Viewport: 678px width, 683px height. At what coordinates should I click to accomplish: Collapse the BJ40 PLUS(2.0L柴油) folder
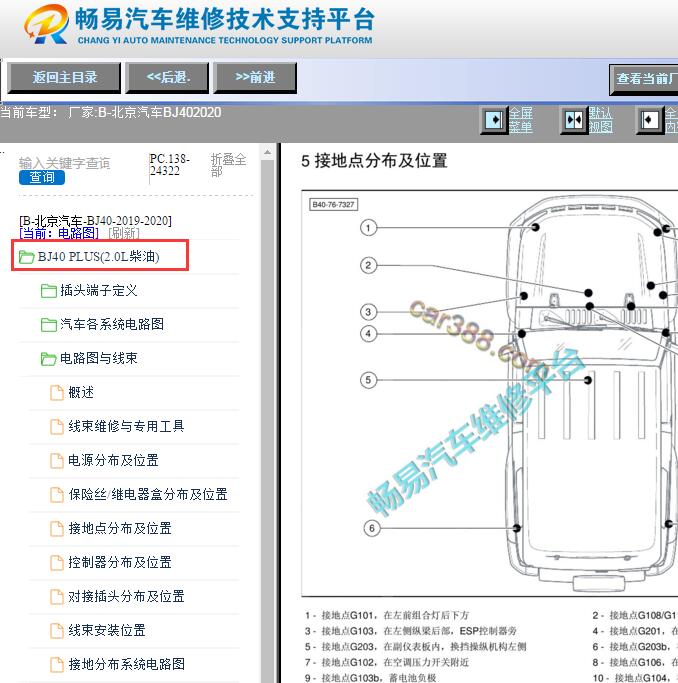(x=98, y=256)
